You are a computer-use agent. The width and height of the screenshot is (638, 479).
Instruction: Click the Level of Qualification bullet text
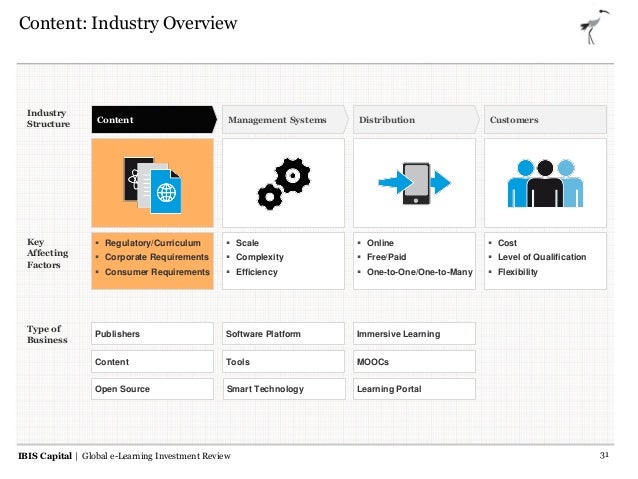(x=542, y=257)
